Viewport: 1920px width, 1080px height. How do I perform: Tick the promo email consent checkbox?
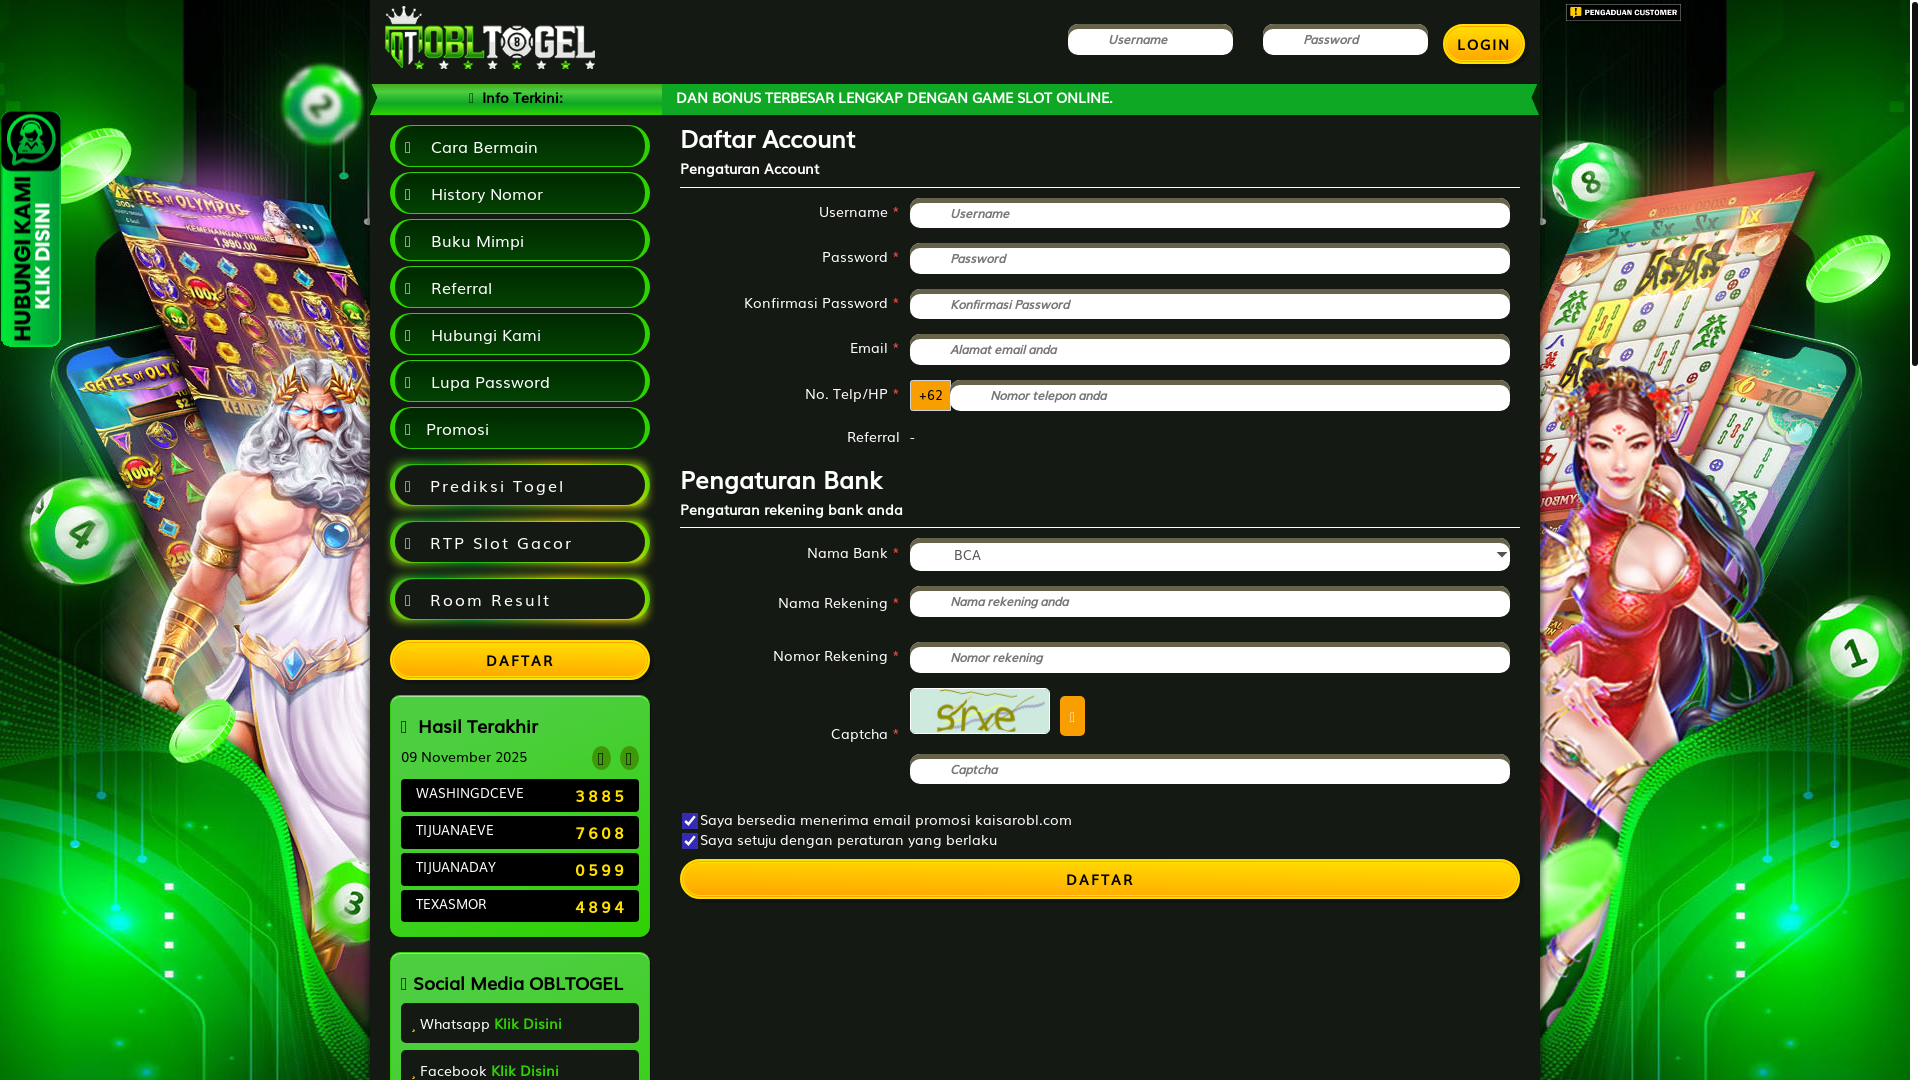click(690, 821)
